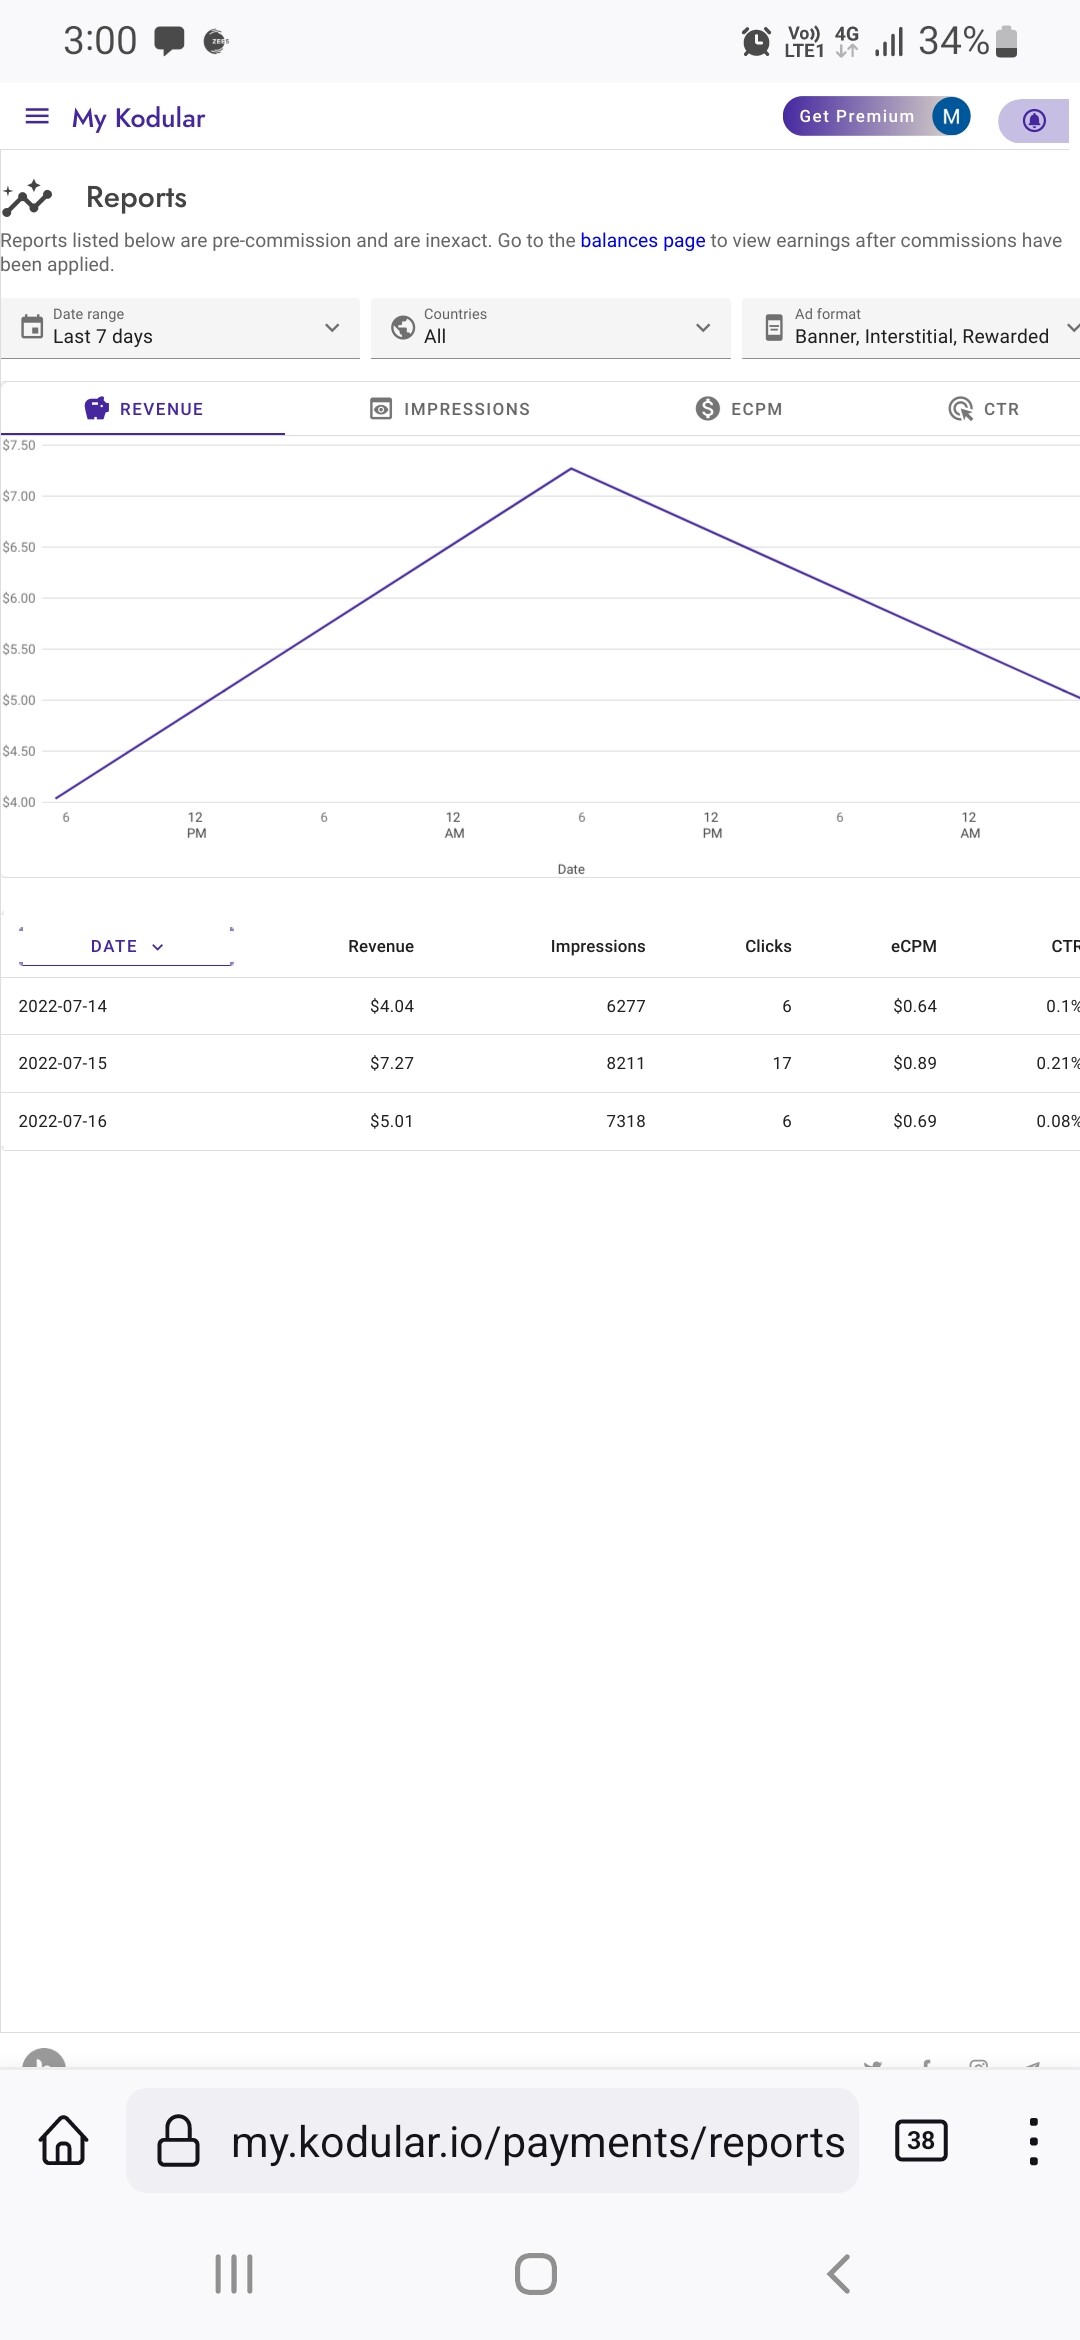Click the 7318 impressions cell
Screen dimensions: 1080x2340
(626, 1121)
